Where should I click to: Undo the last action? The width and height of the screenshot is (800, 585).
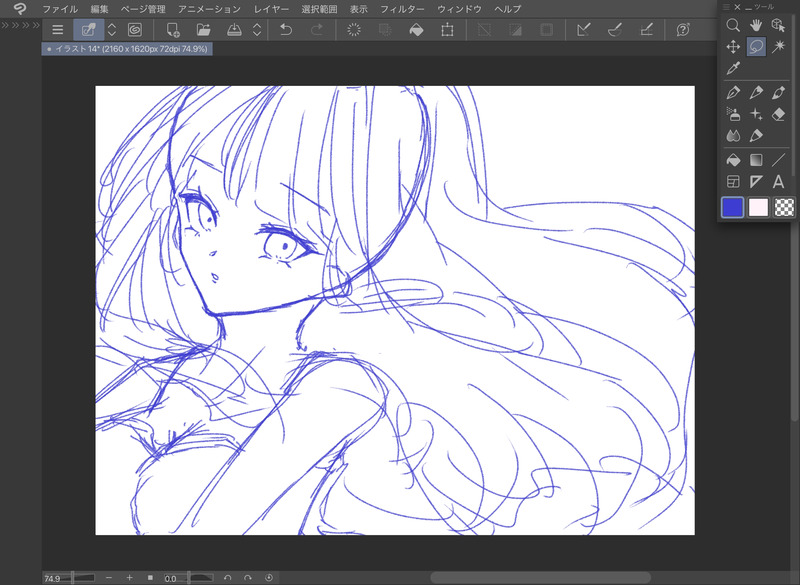click(x=286, y=30)
